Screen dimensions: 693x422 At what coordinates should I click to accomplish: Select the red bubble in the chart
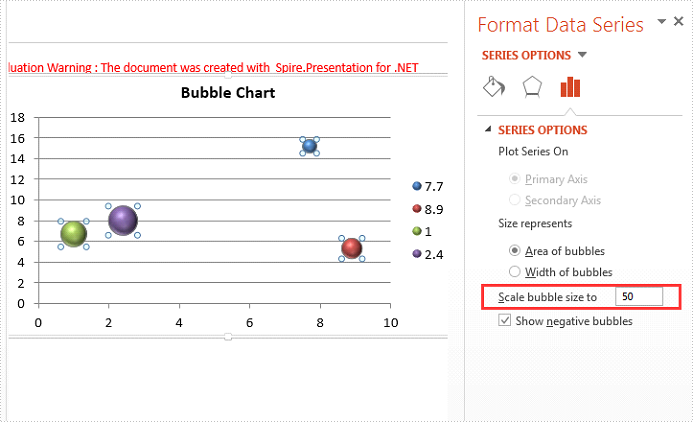pyautogui.click(x=352, y=248)
